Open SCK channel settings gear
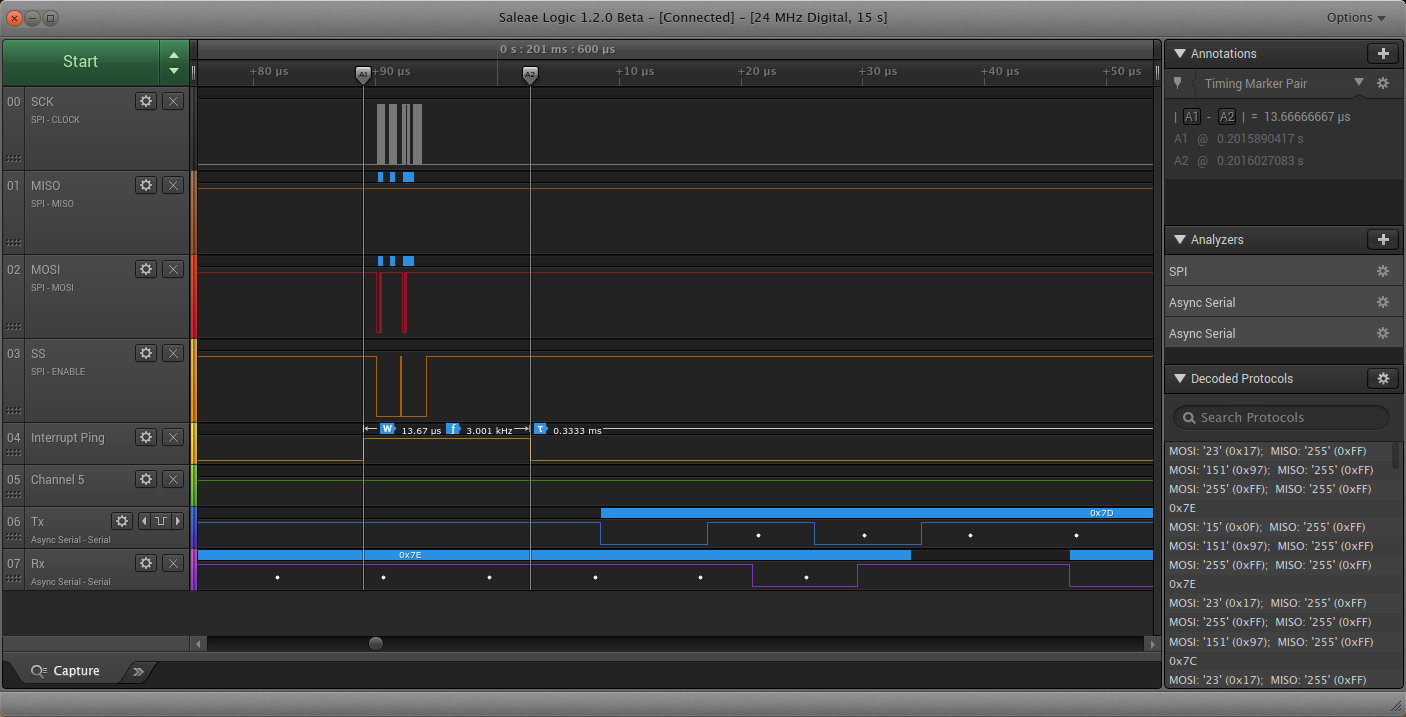Image resolution: width=1406 pixels, height=717 pixels. click(x=146, y=101)
